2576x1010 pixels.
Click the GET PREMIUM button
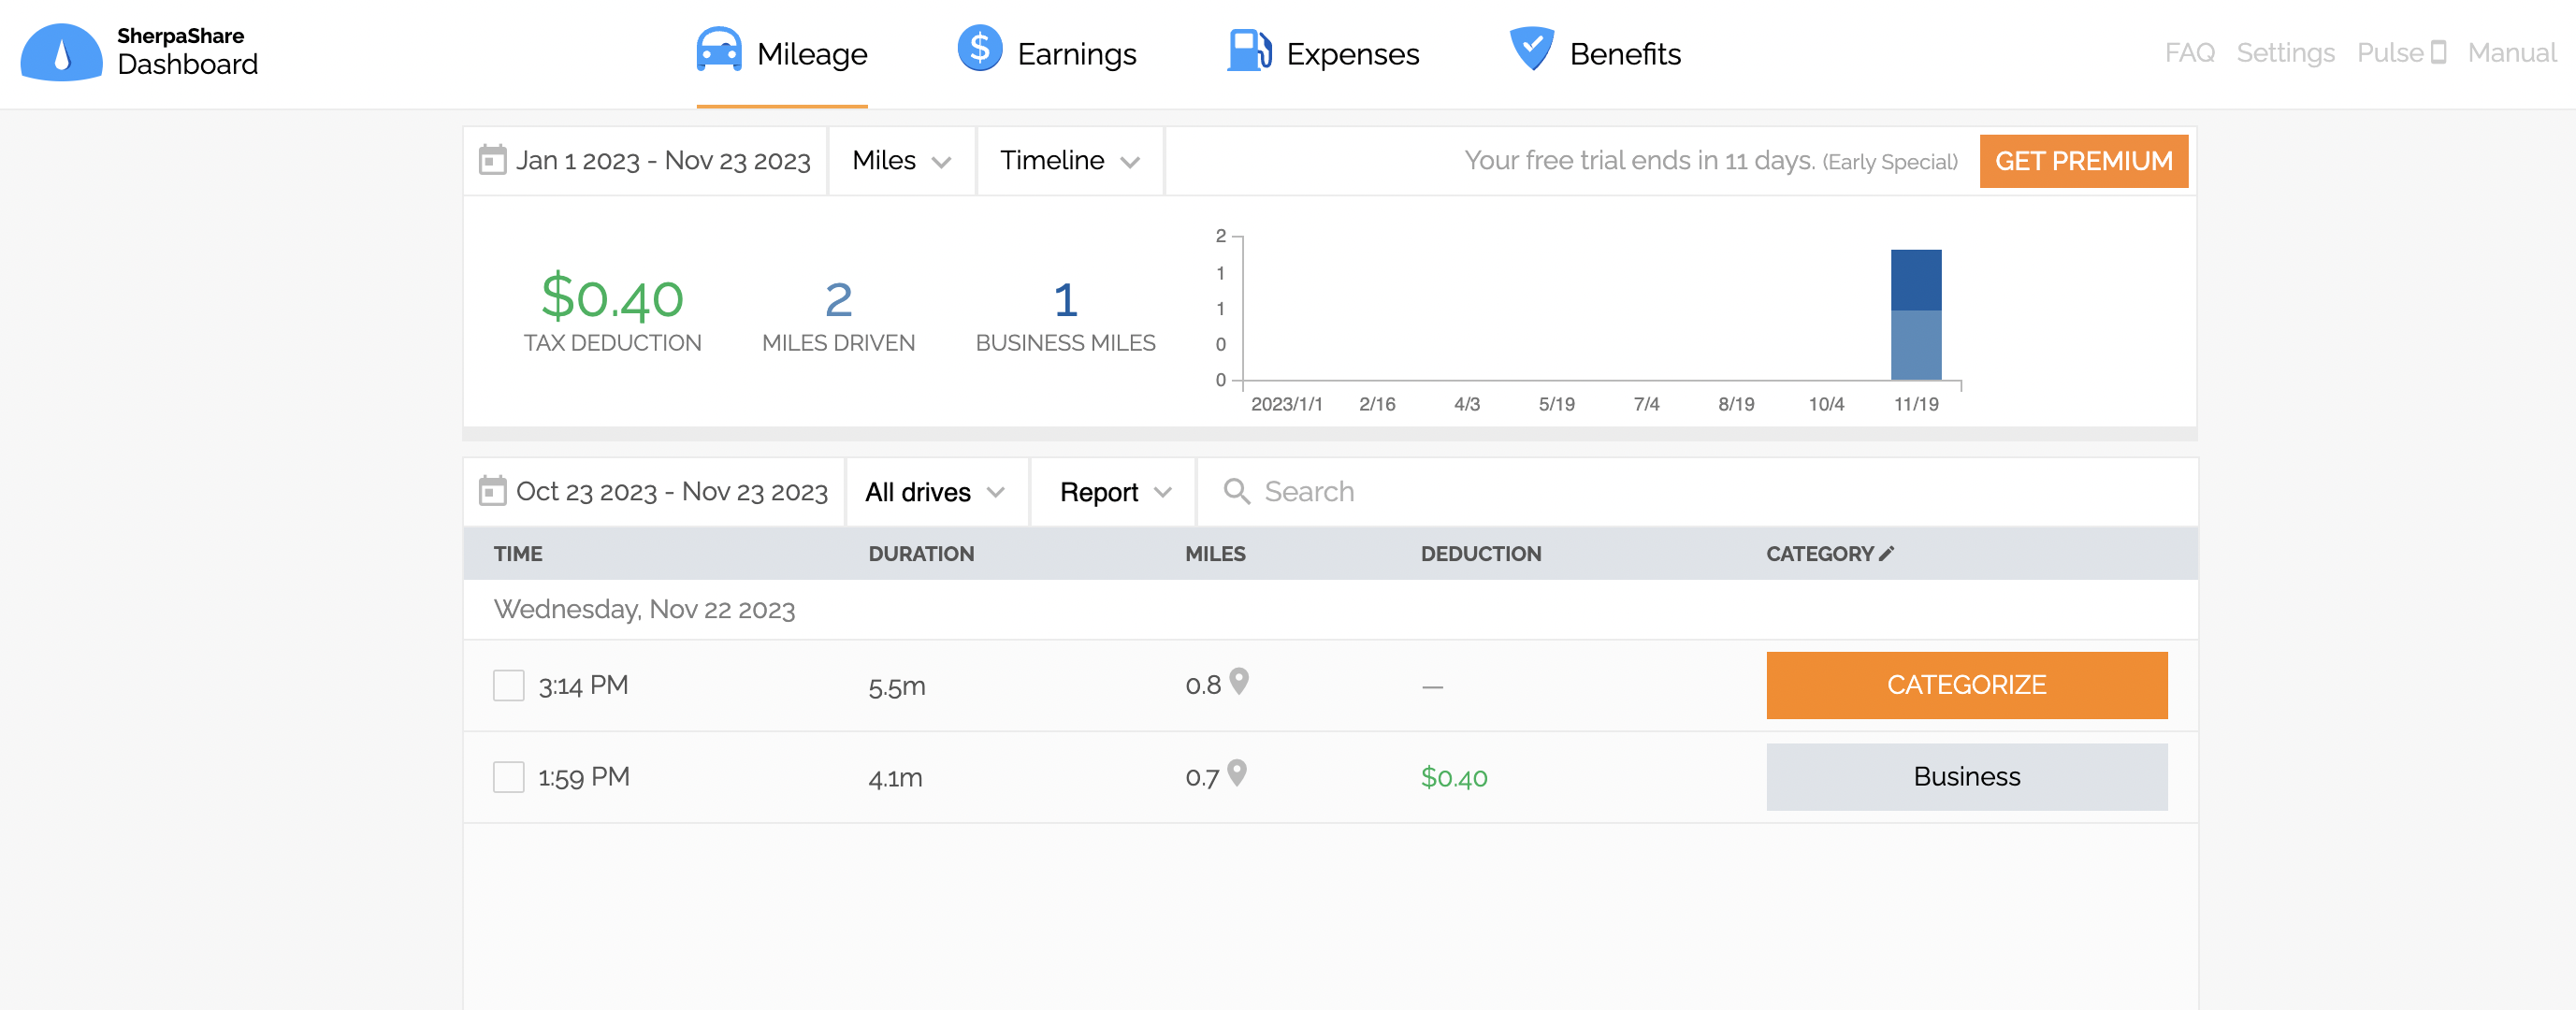click(2083, 161)
